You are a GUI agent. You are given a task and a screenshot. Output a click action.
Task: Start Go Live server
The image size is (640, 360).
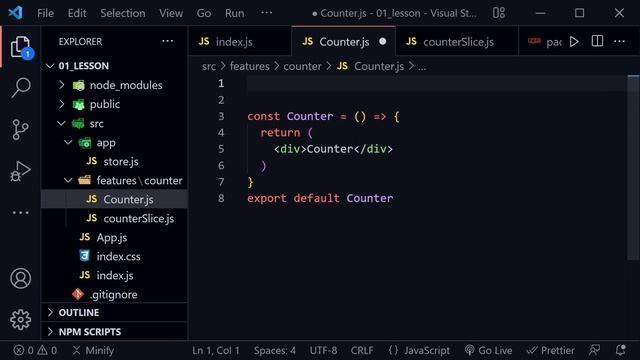click(x=489, y=350)
